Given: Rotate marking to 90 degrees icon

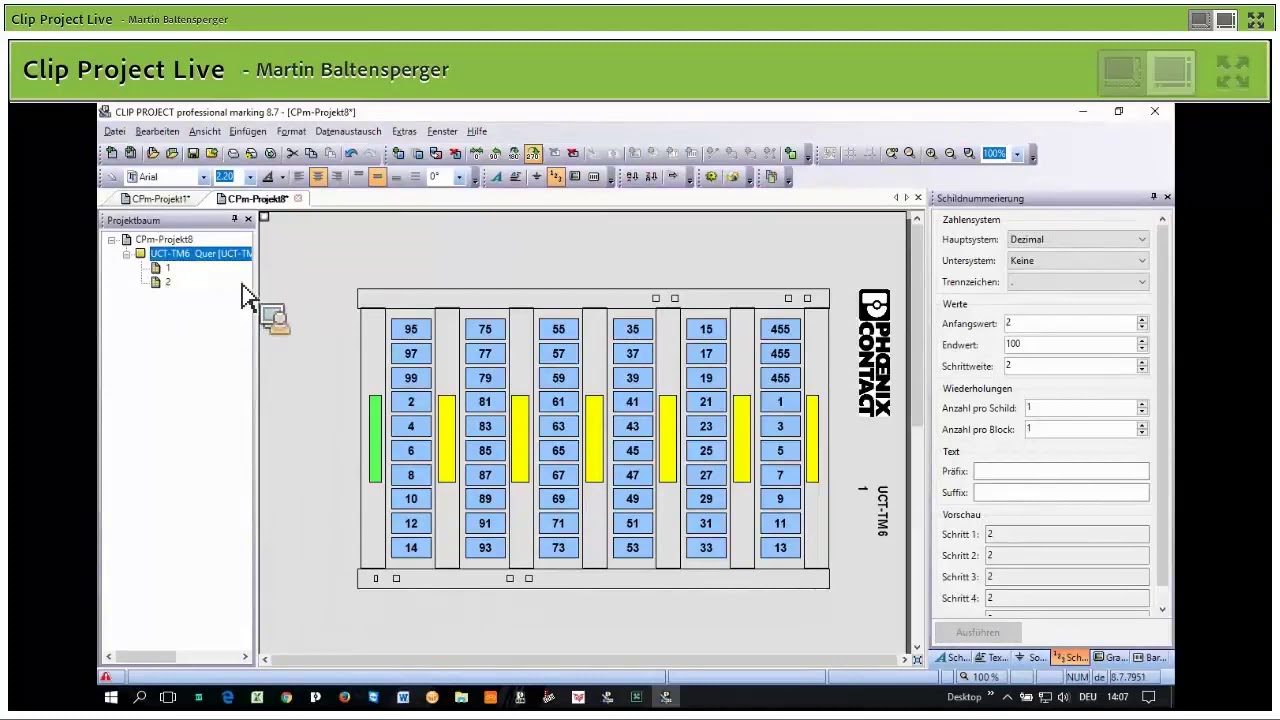Looking at the screenshot, I should point(495,154).
